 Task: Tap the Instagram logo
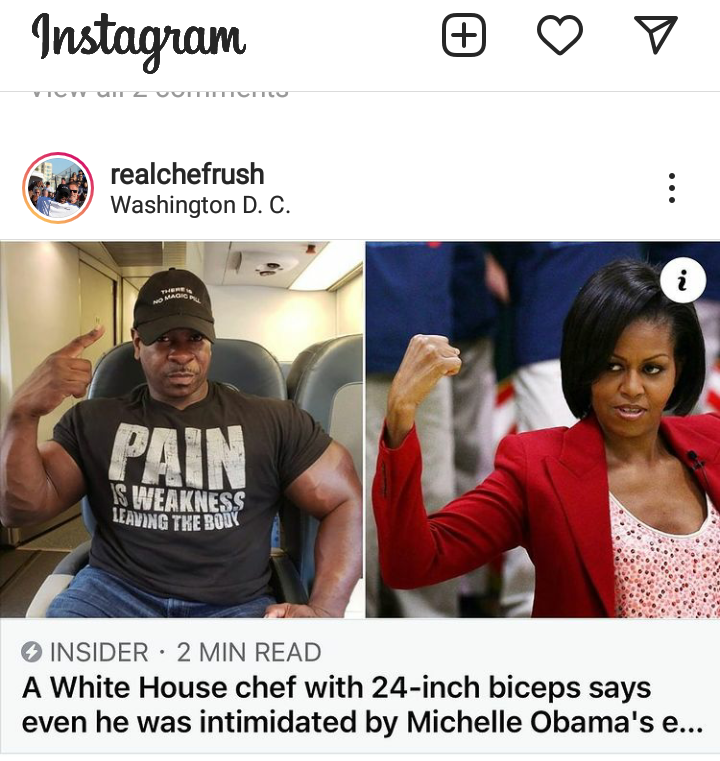pyautogui.click(x=139, y=42)
